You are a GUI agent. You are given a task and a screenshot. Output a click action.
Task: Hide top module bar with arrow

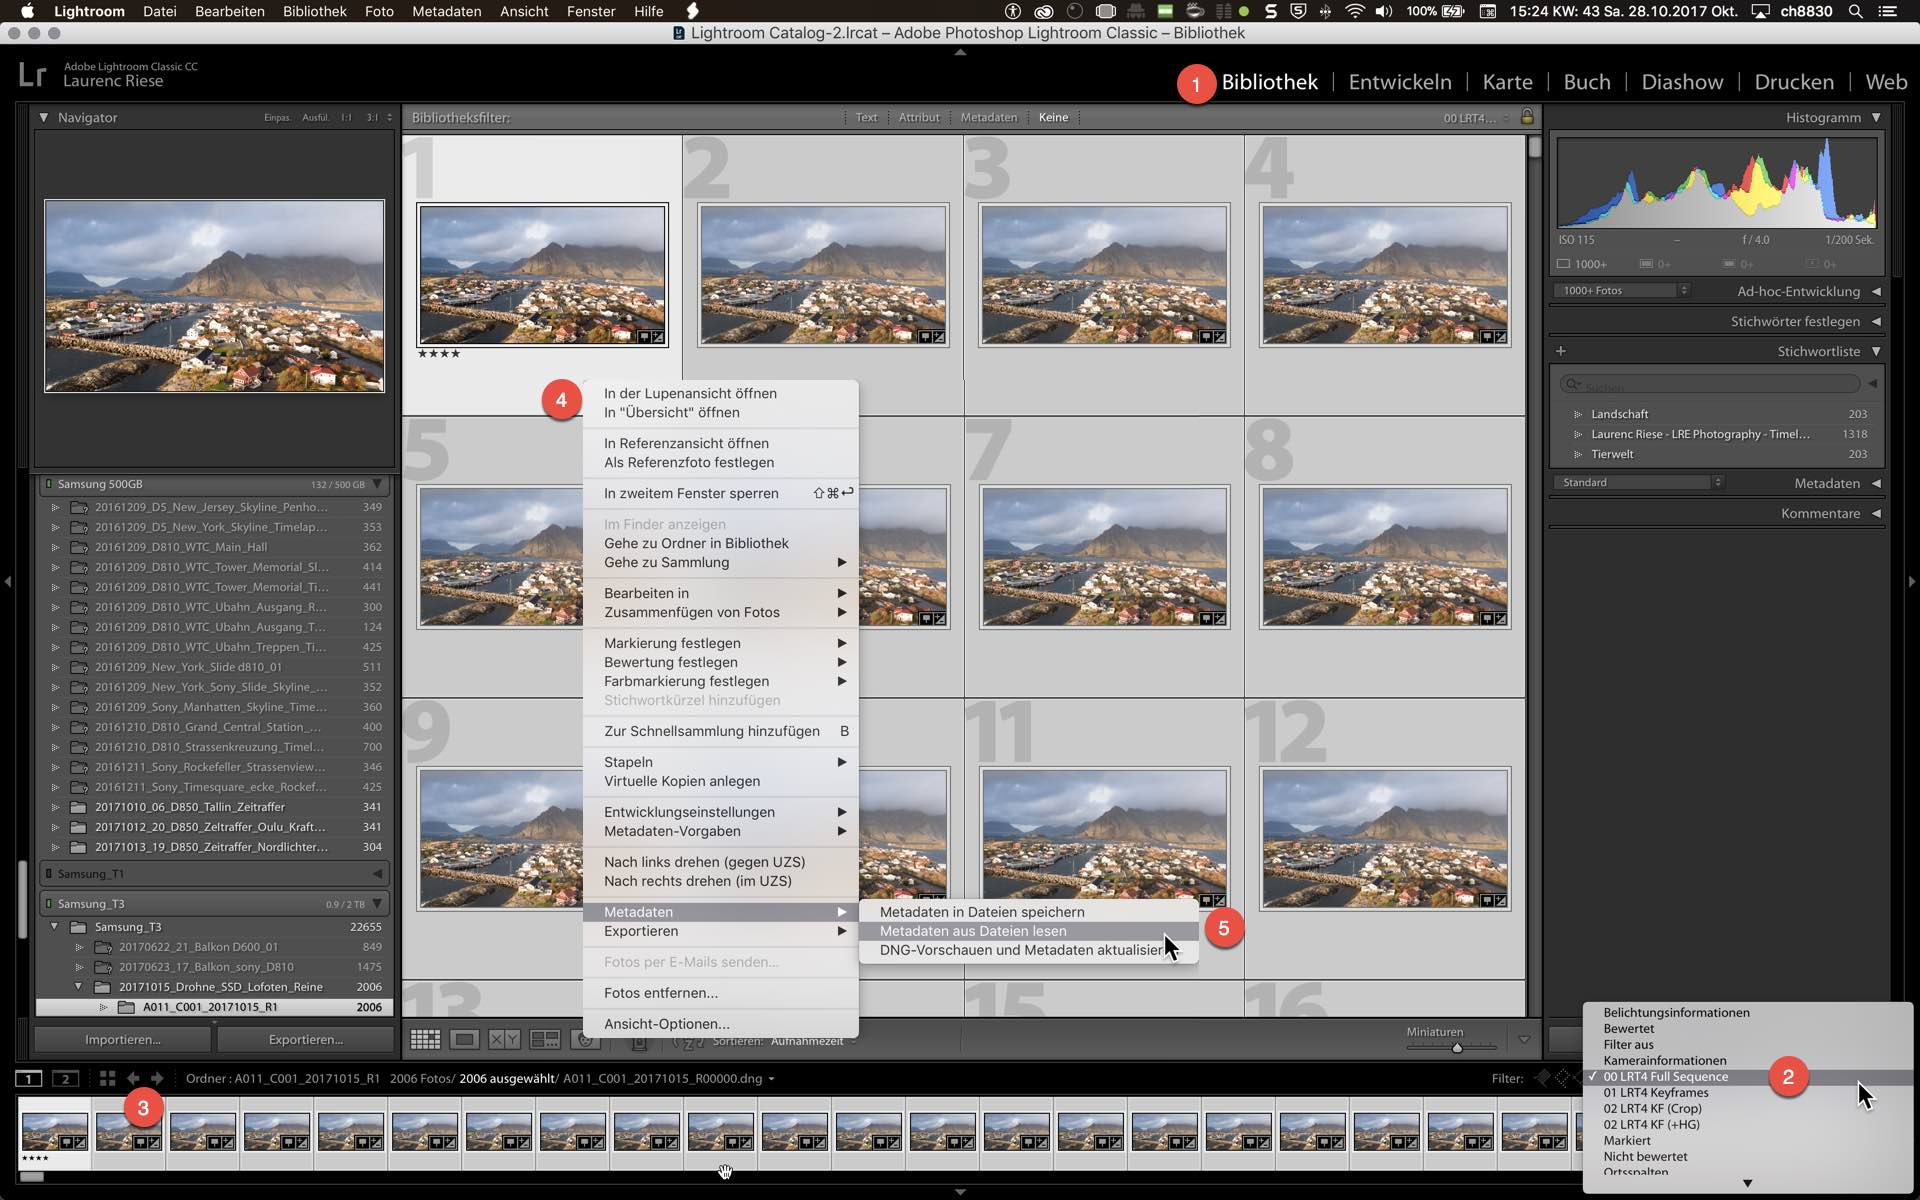[960, 52]
